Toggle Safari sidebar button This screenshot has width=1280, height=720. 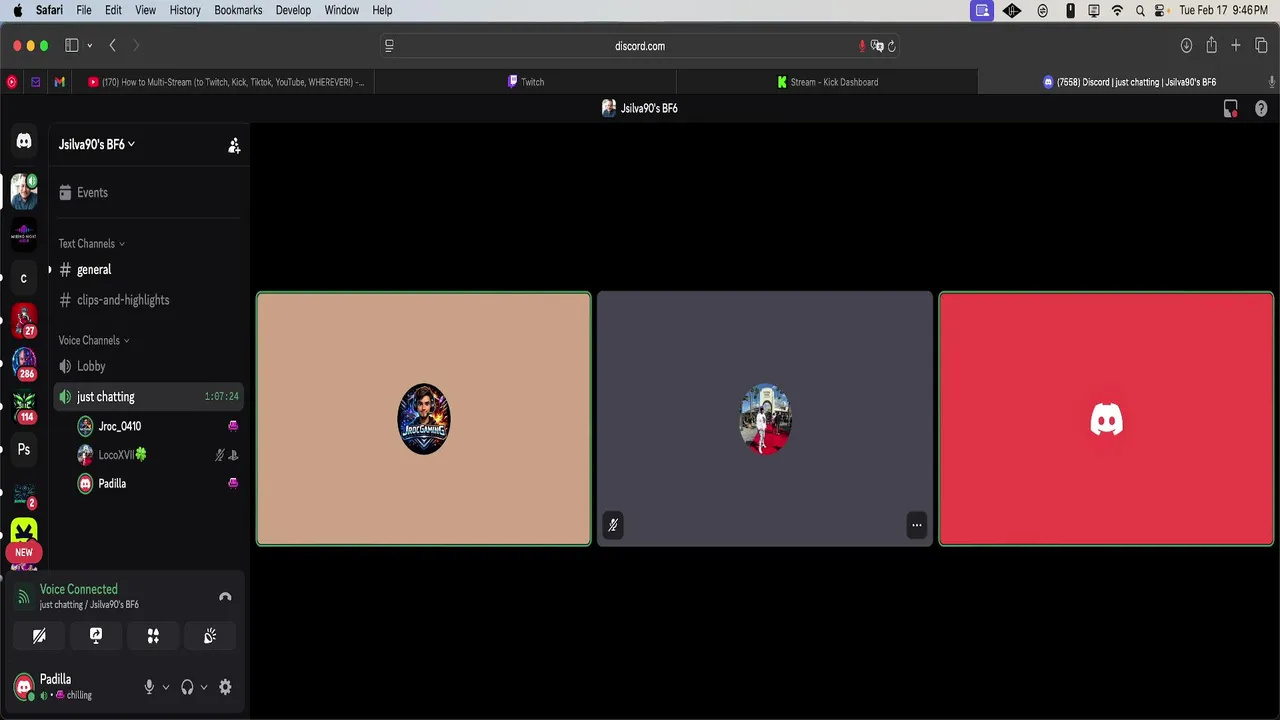point(72,46)
